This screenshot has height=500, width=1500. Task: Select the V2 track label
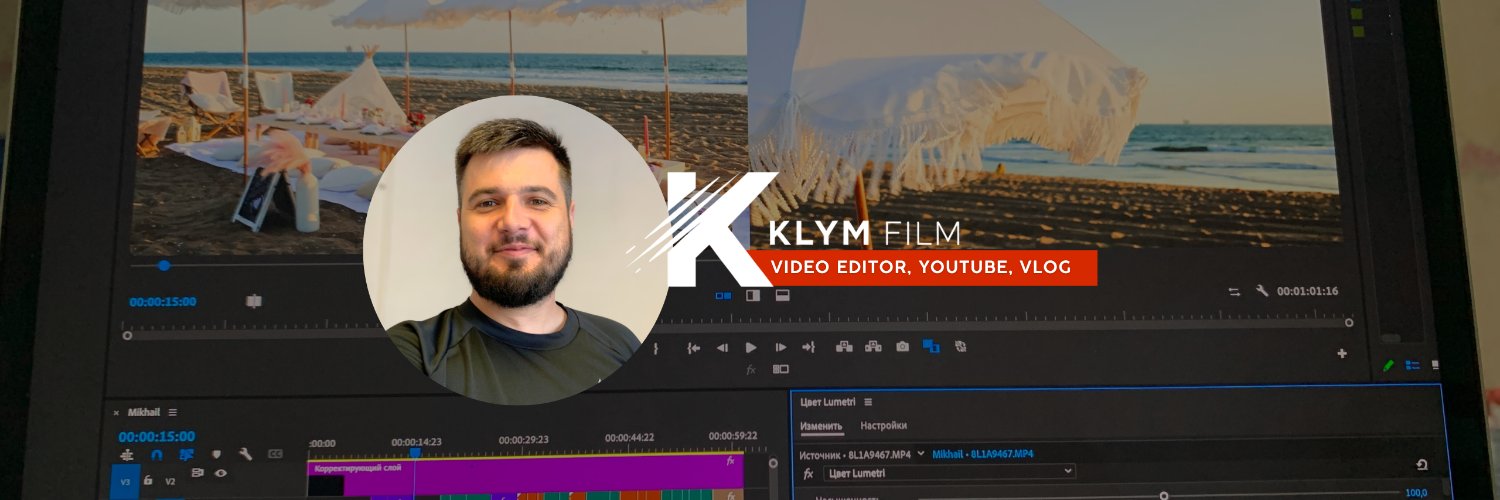170,482
